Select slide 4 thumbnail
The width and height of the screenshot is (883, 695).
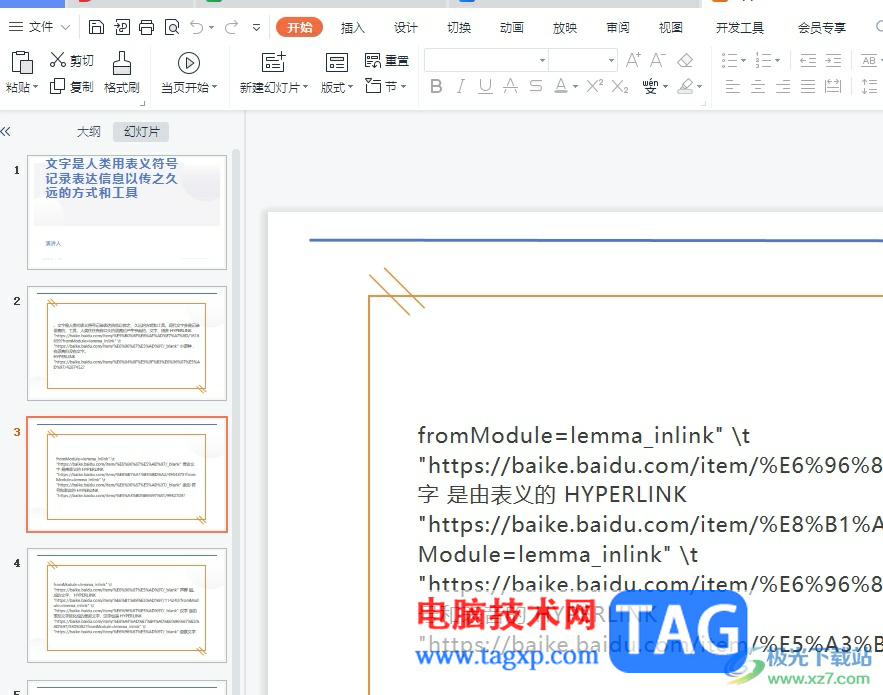click(127, 605)
